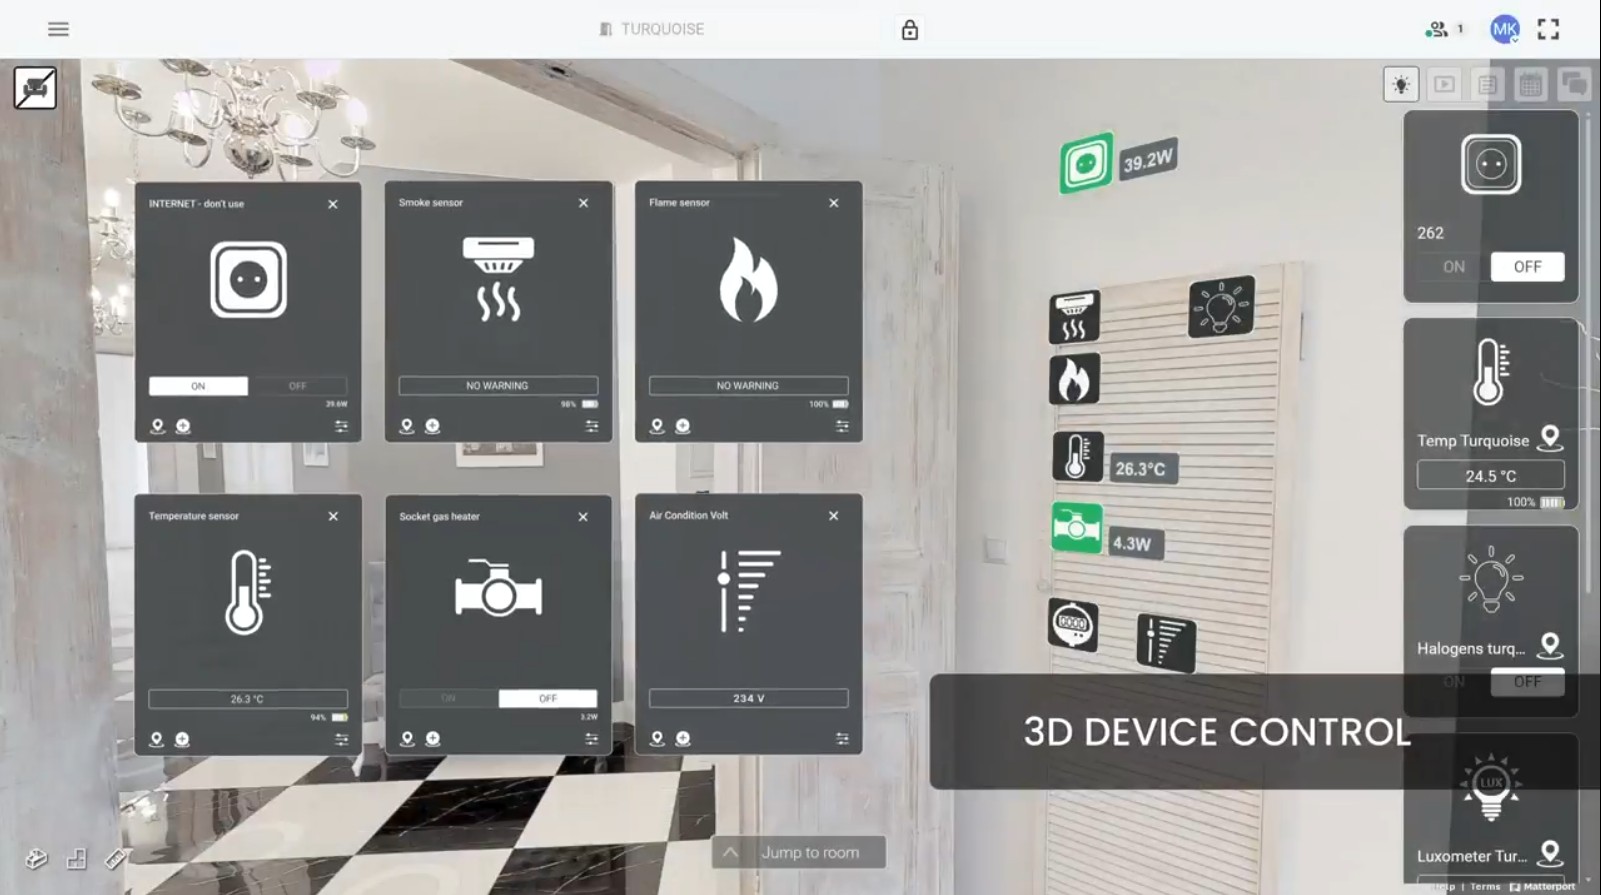Click the plus icon on INTERNET card
The image size is (1601, 895).
[x=183, y=426]
